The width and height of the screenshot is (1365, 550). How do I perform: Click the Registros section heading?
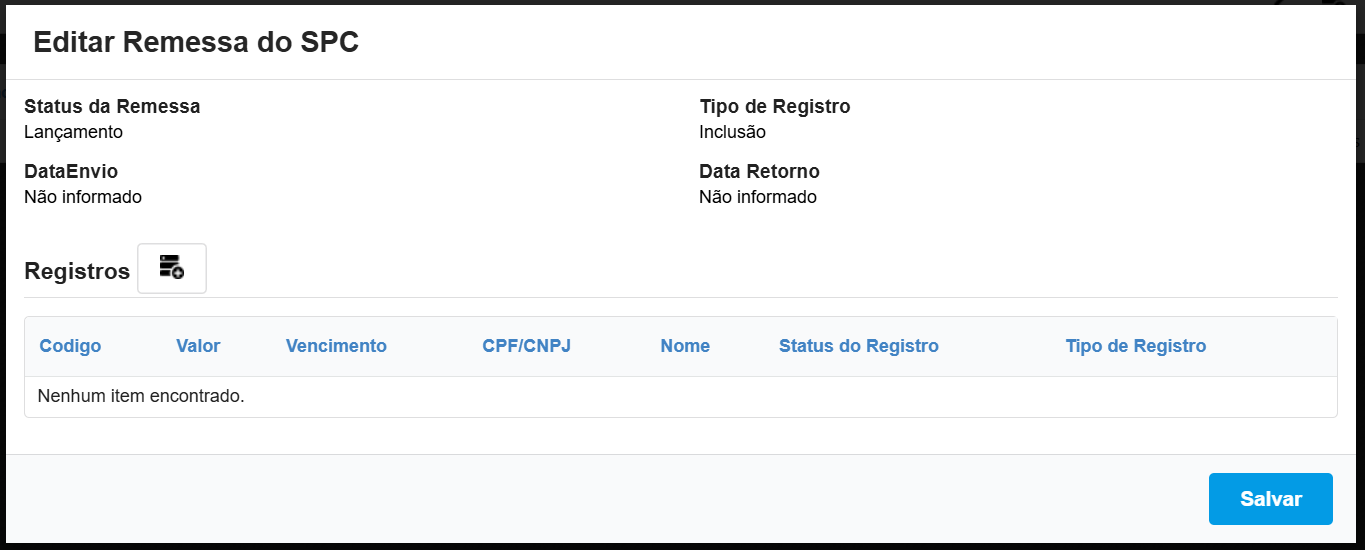[77, 271]
